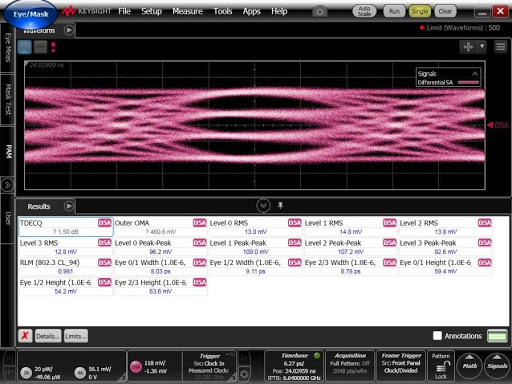This screenshot has width=512, height=384.
Task: Collapse the Signals legend box
Action: pyautogui.click(x=475, y=74)
